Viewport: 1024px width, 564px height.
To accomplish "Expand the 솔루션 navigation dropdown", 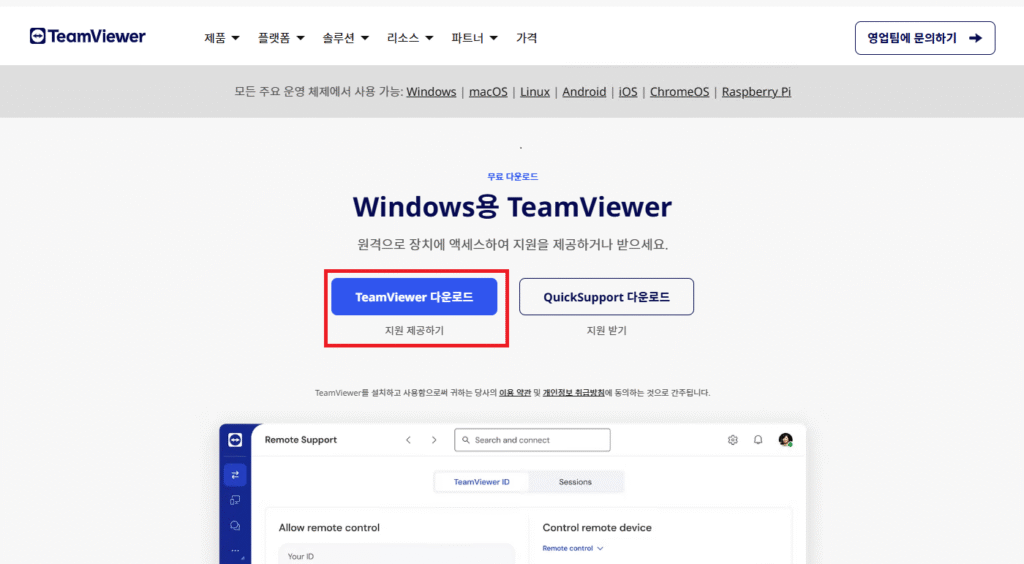I will 345,38.
